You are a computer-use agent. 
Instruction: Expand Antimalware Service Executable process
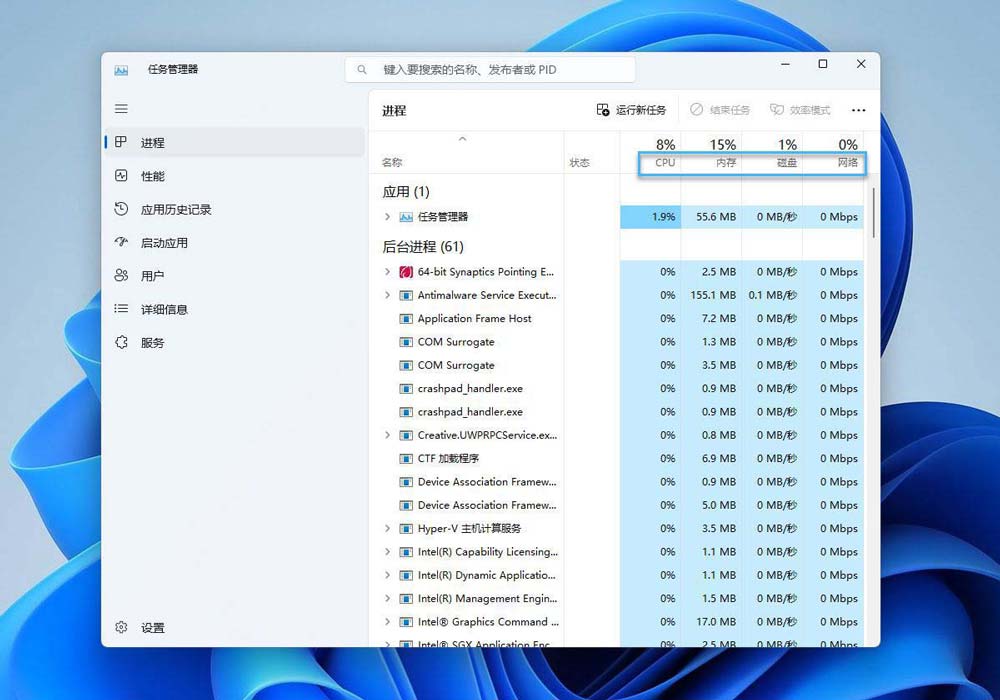(387, 295)
